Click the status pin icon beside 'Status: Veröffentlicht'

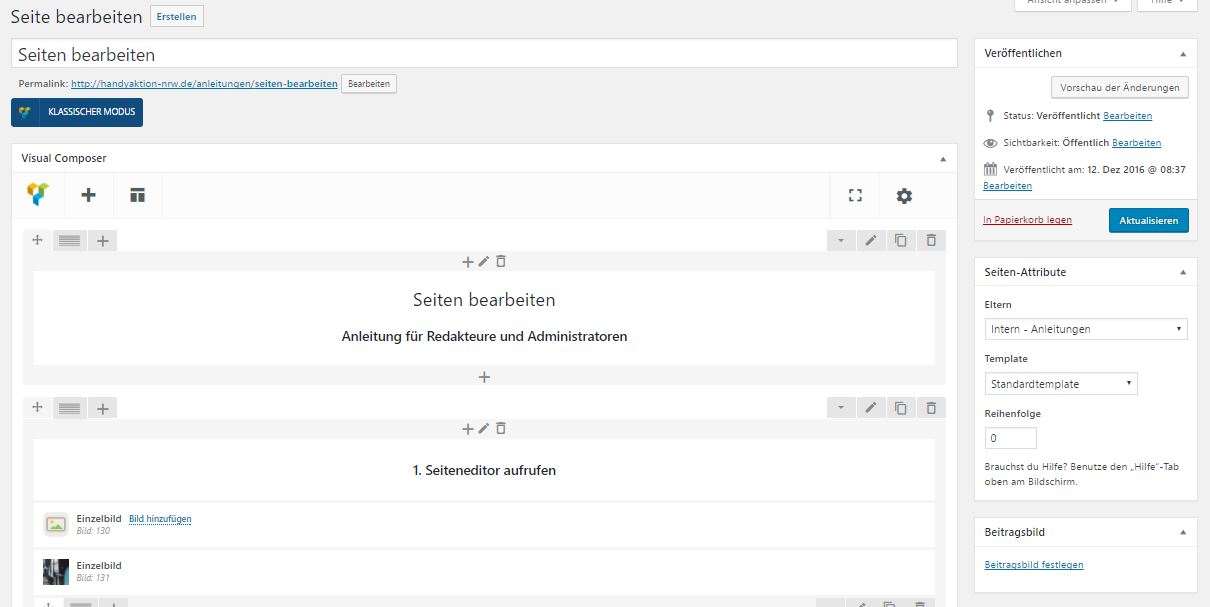coord(990,116)
